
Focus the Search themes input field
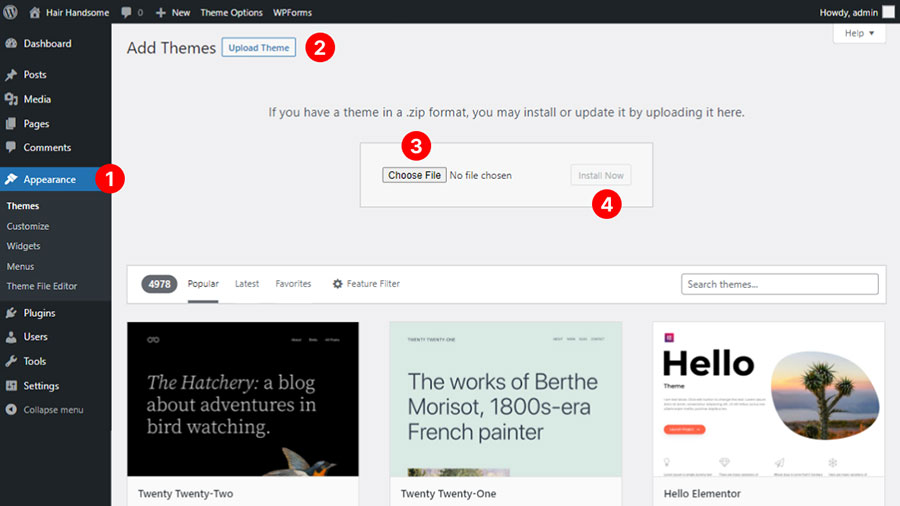point(780,284)
